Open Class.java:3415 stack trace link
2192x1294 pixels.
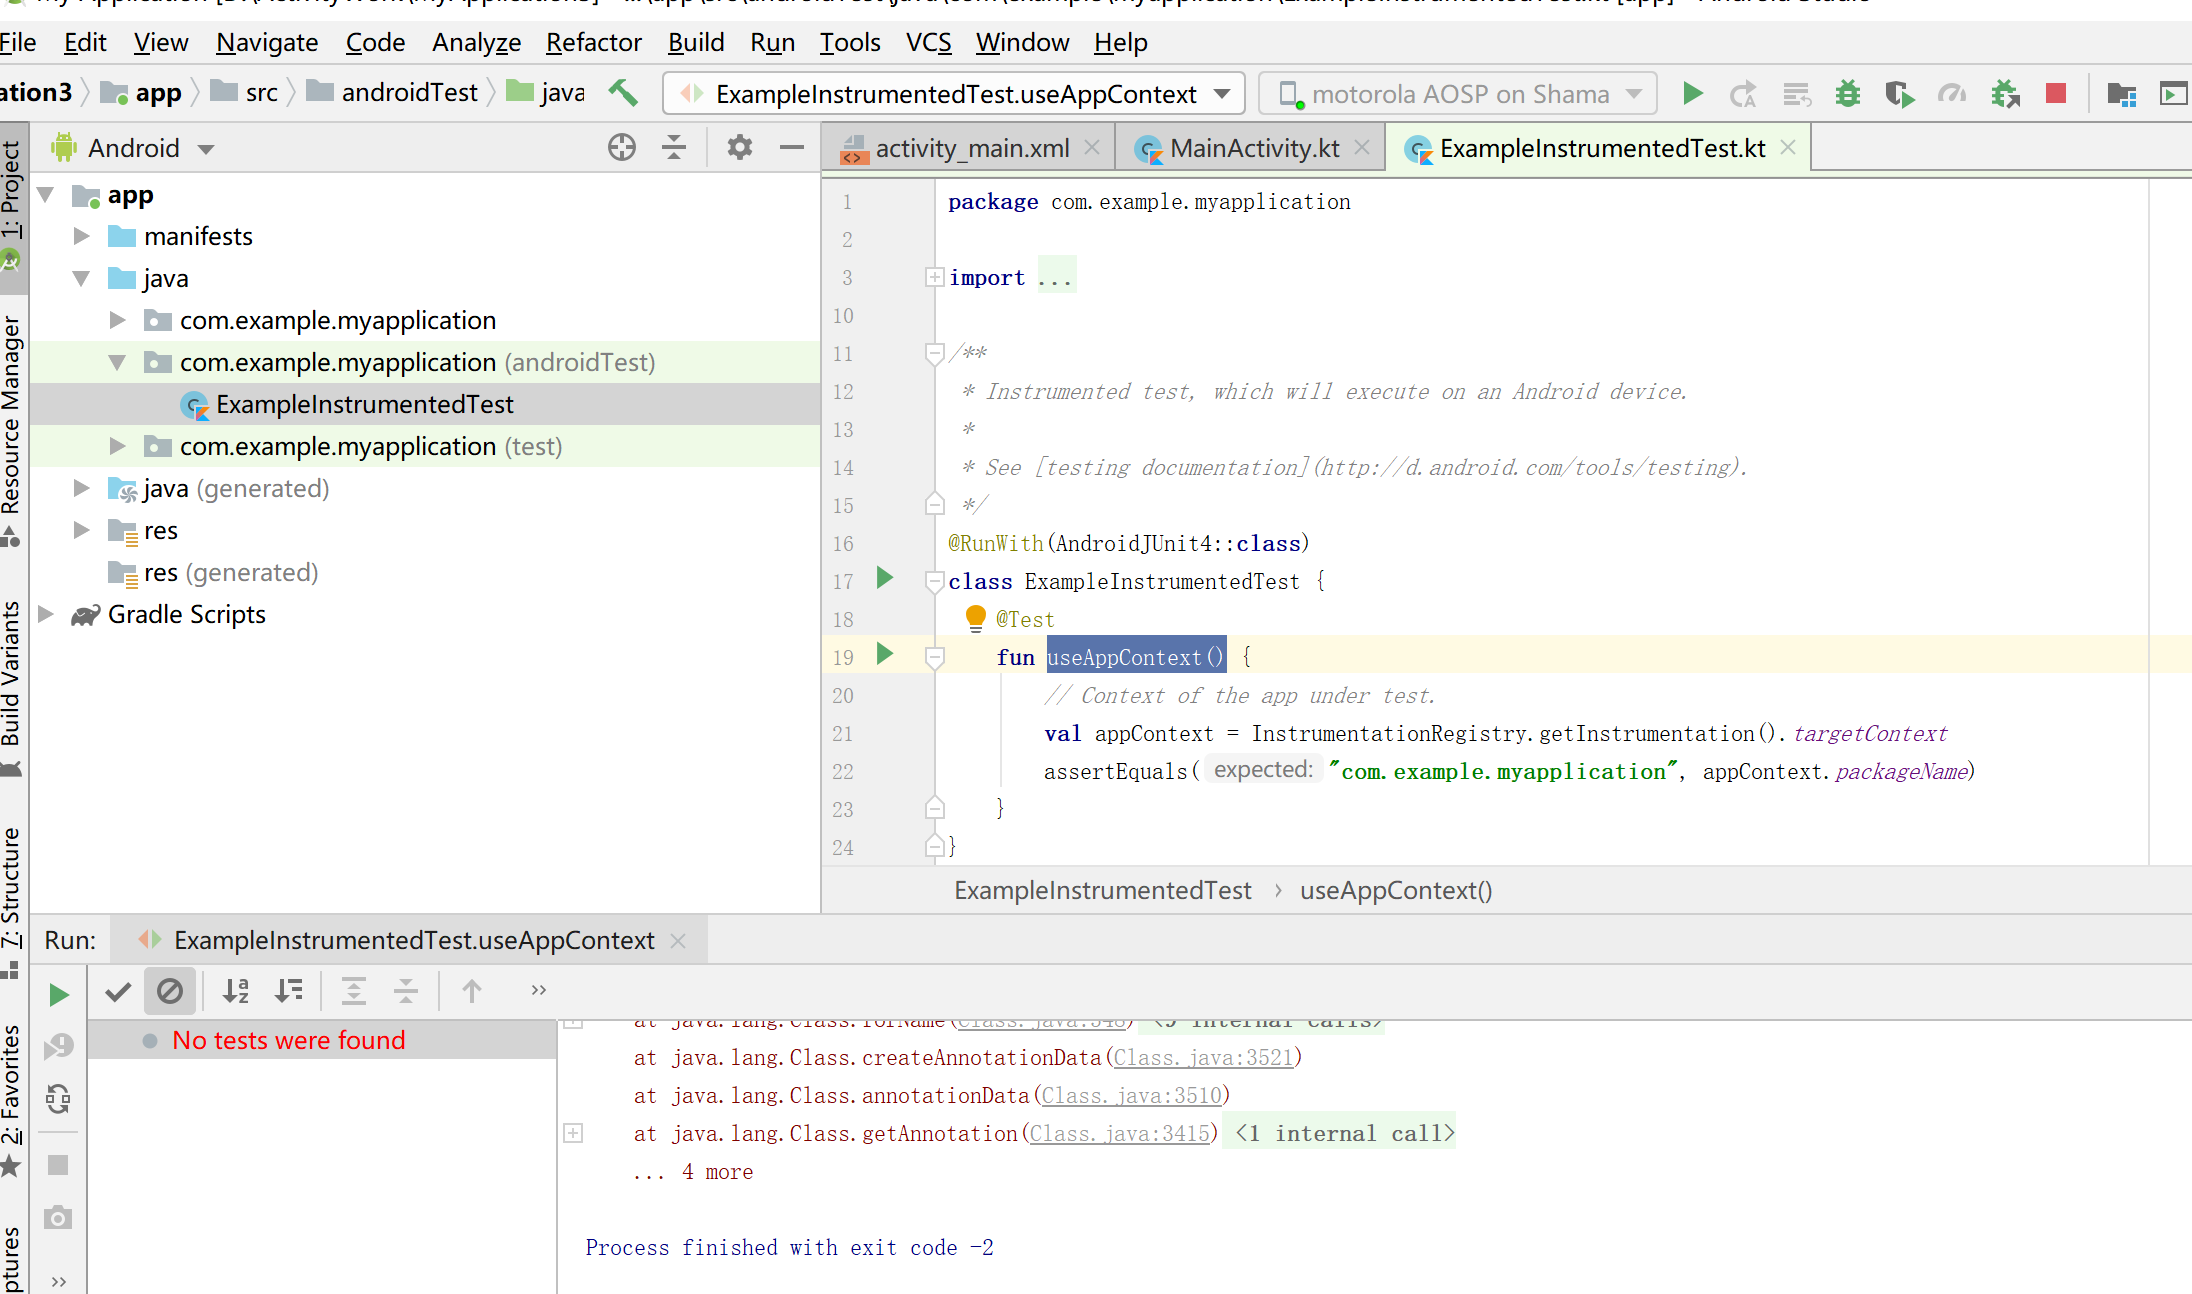tap(1120, 1133)
